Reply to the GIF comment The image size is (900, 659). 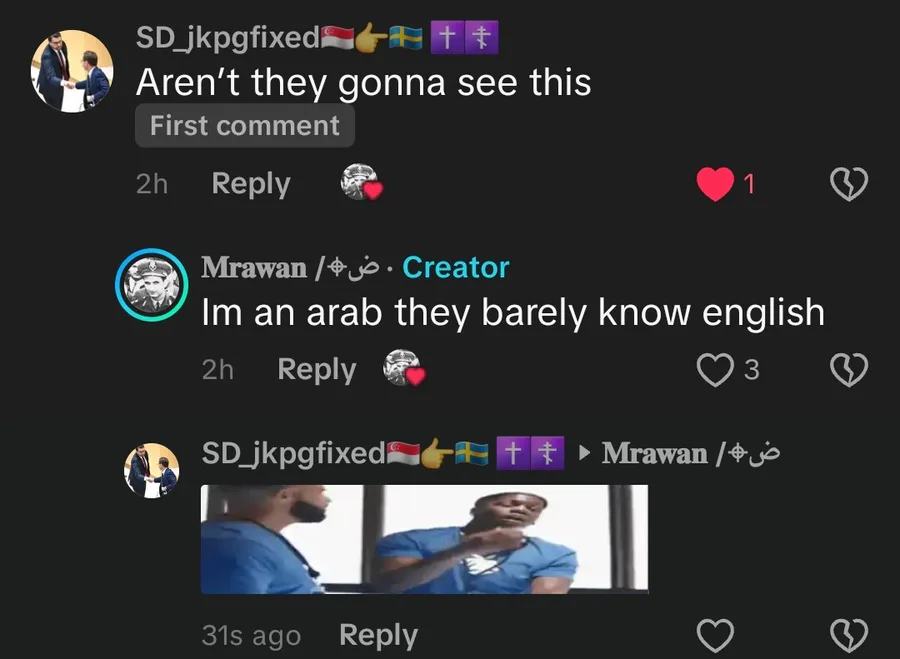pyautogui.click(x=378, y=635)
